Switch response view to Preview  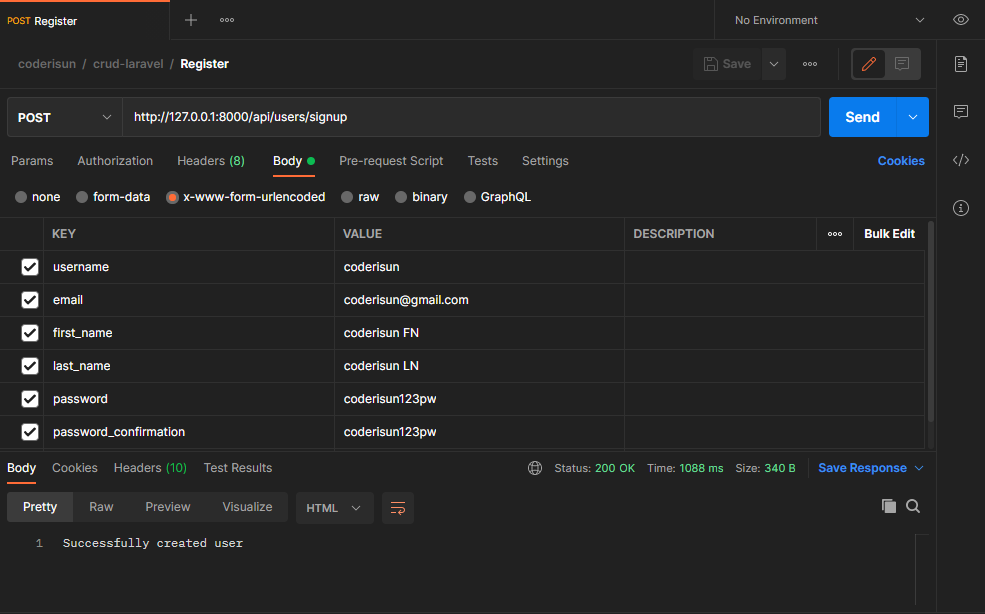[168, 507]
